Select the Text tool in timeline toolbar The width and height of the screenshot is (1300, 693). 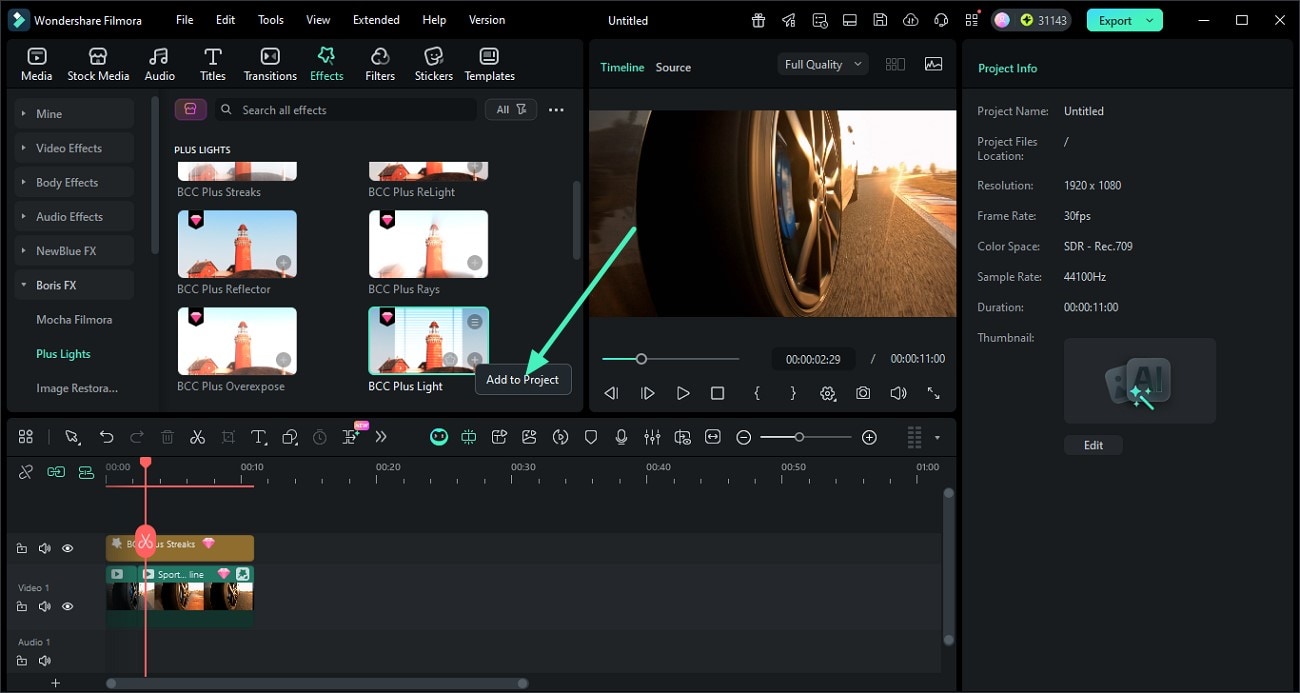pyautogui.click(x=258, y=437)
